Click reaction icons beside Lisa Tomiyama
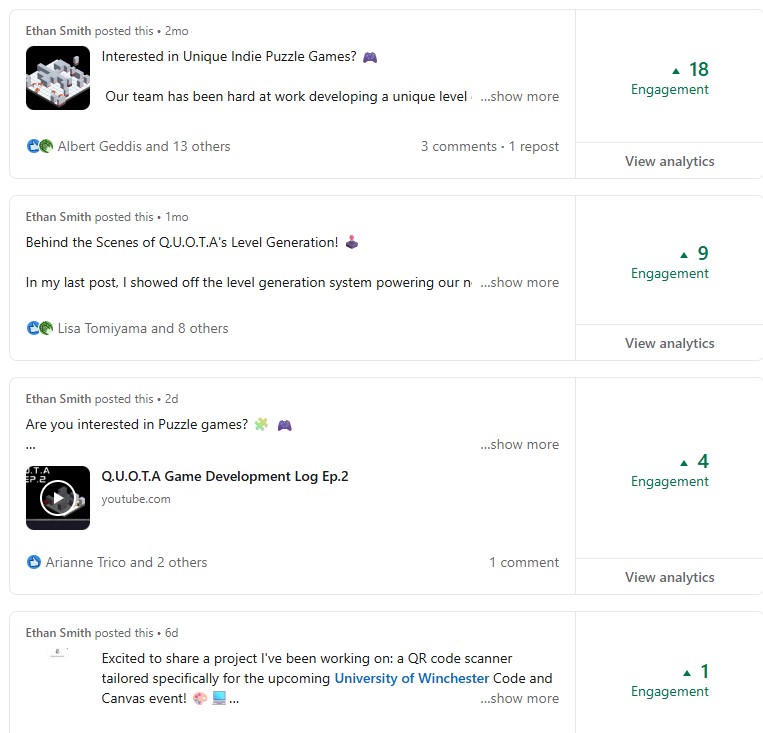The height and width of the screenshot is (733, 763). point(40,328)
